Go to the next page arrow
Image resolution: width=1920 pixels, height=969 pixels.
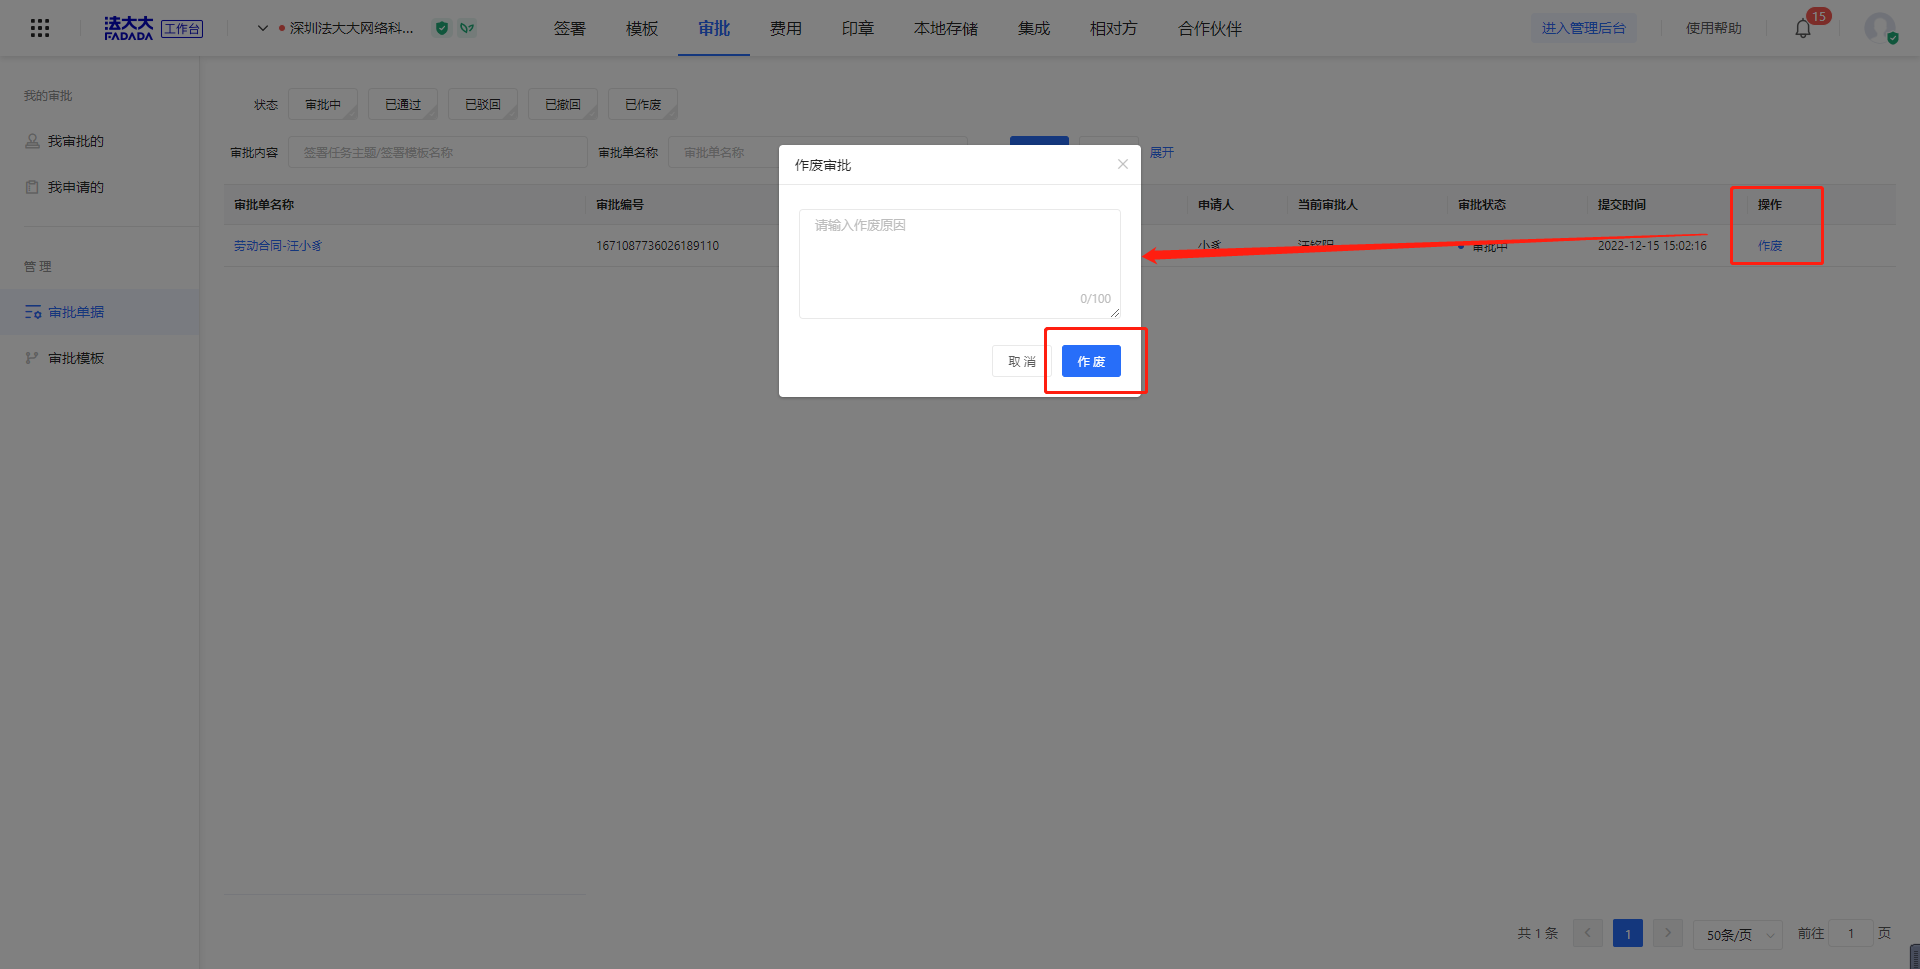(x=1668, y=933)
